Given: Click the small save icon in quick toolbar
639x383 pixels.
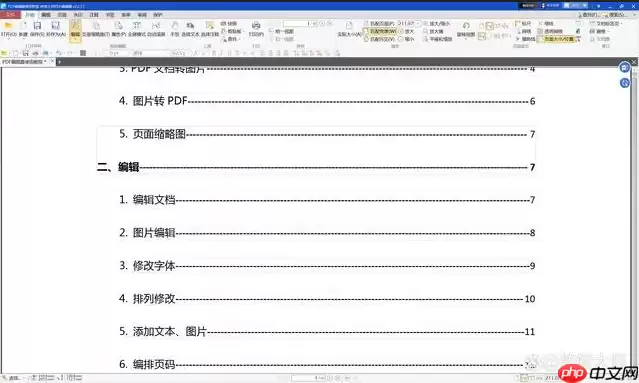Looking at the screenshot, I should [25, 53].
